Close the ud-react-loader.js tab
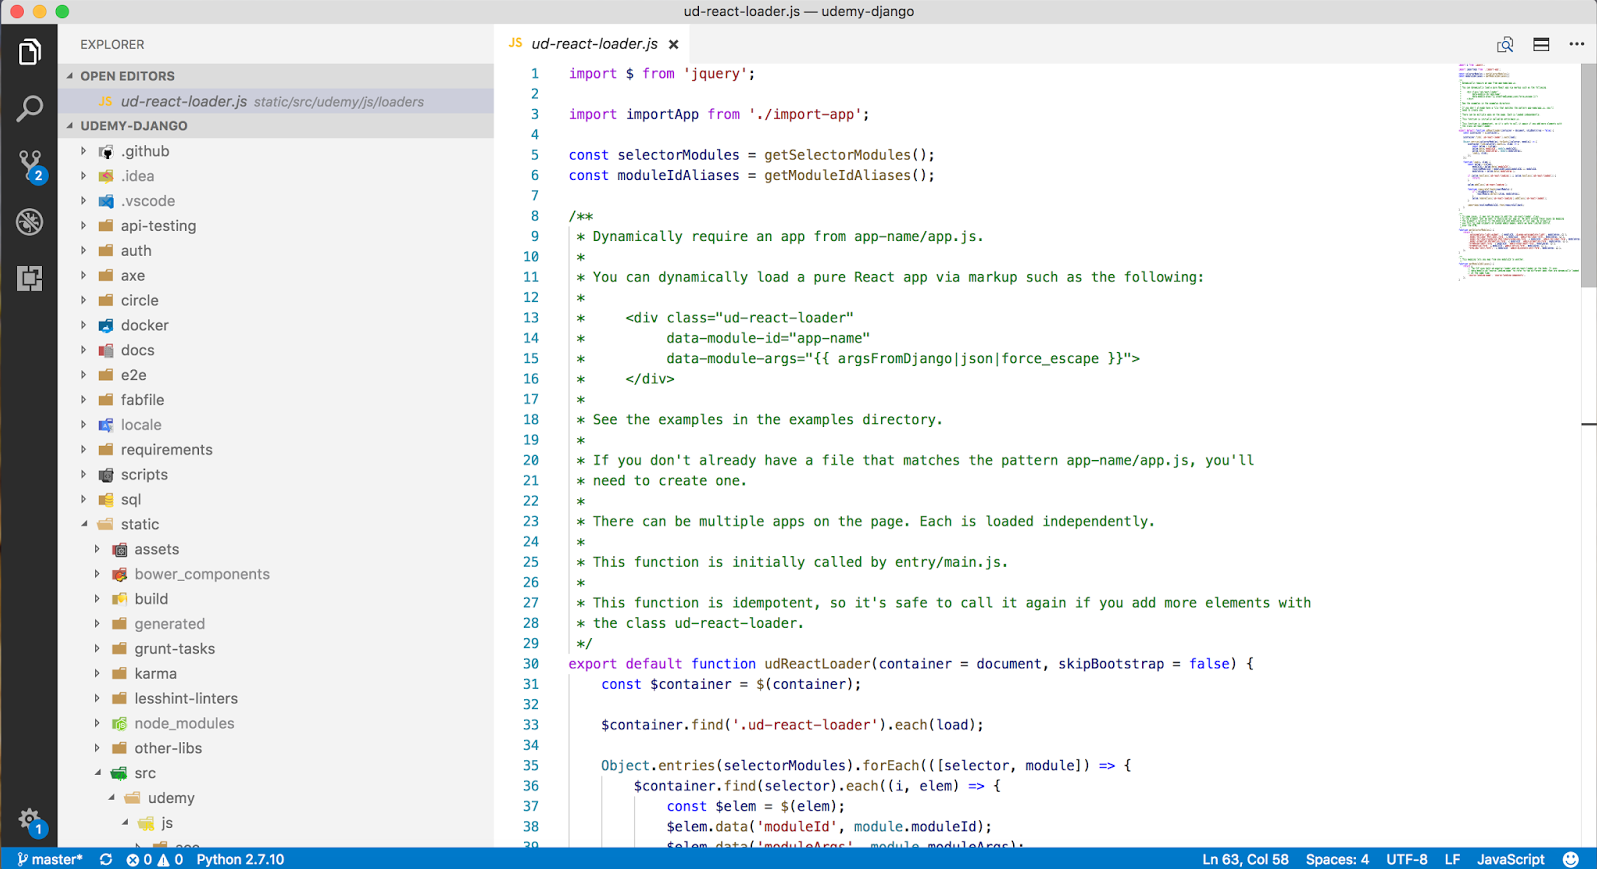The width and height of the screenshot is (1597, 869). (674, 44)
